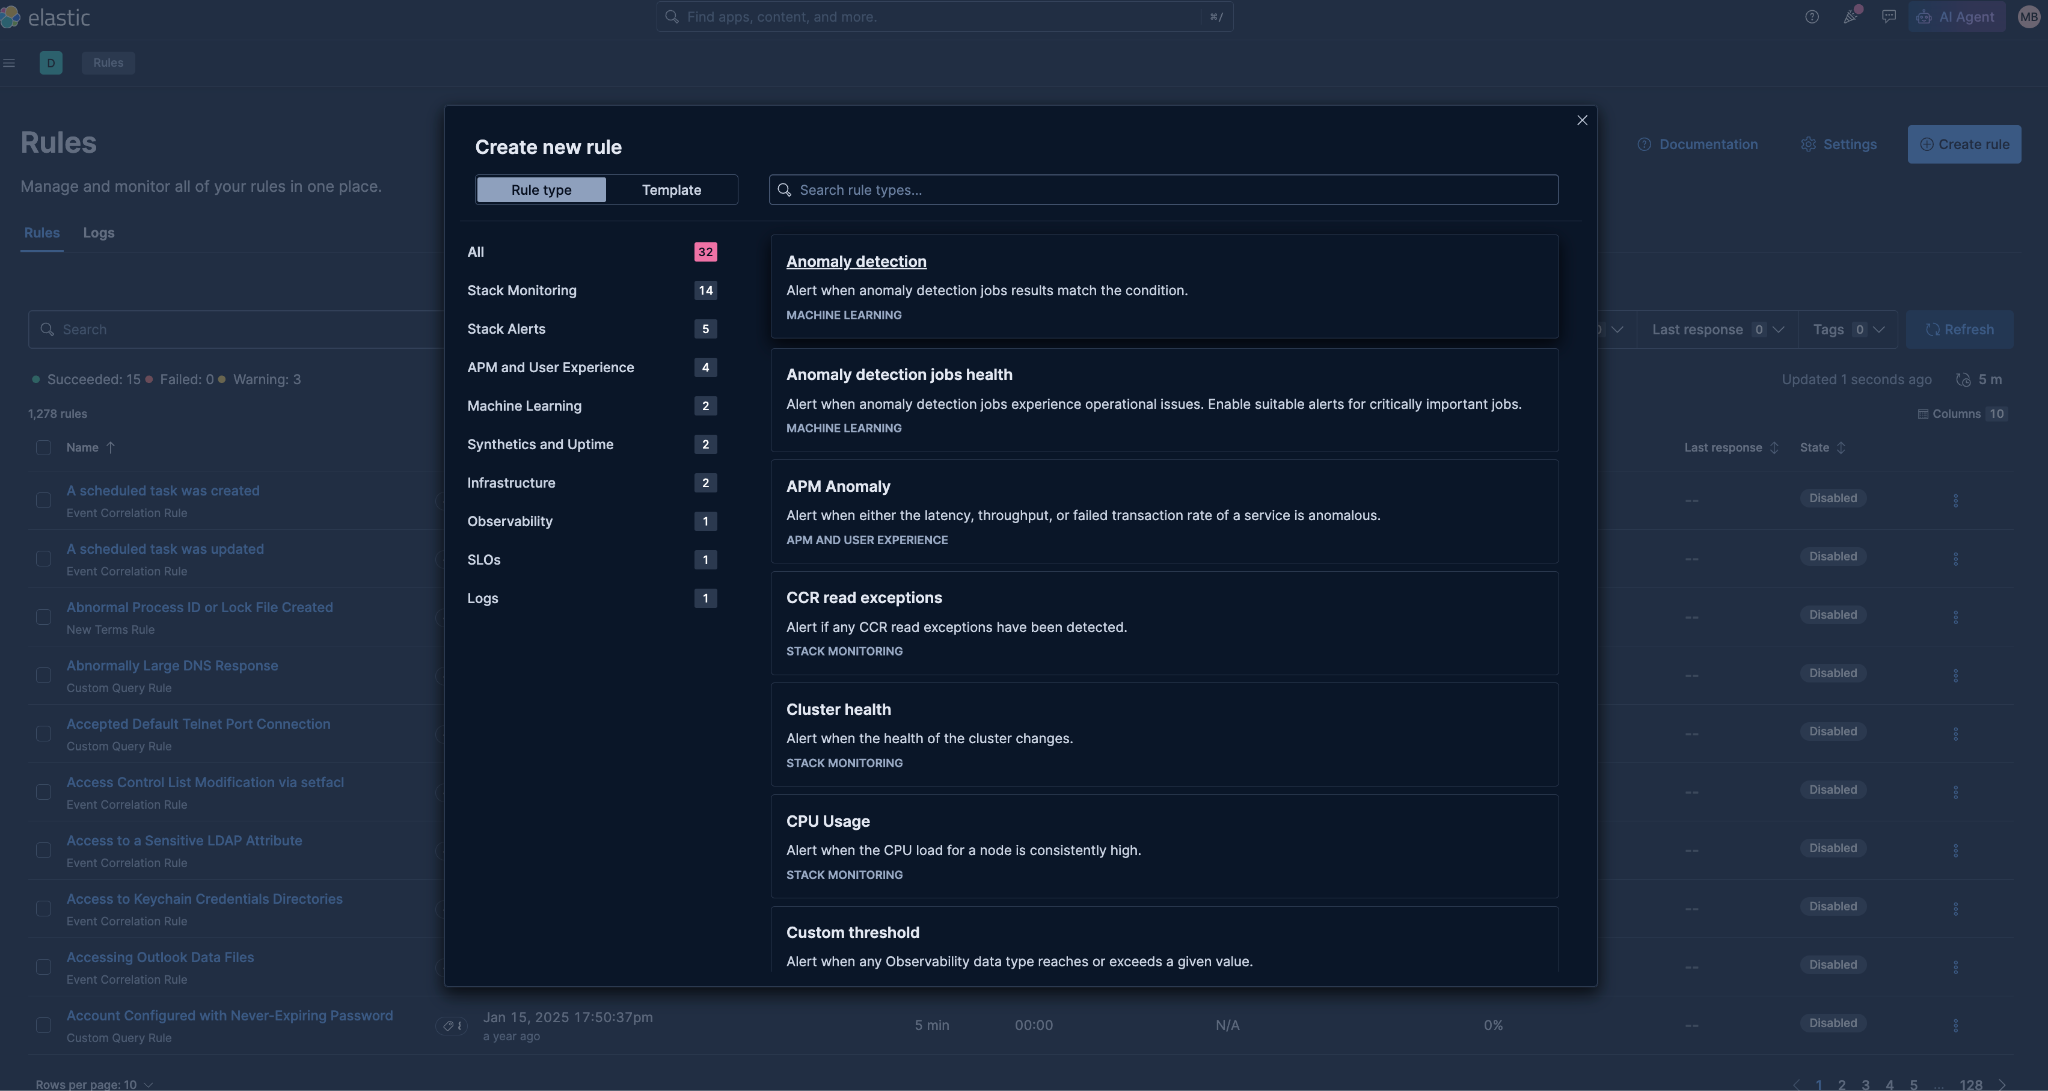Viewport: 2048px width, 1091px height.
Task: Open the feedback chat icon
Action: (x=1888, y=17)
